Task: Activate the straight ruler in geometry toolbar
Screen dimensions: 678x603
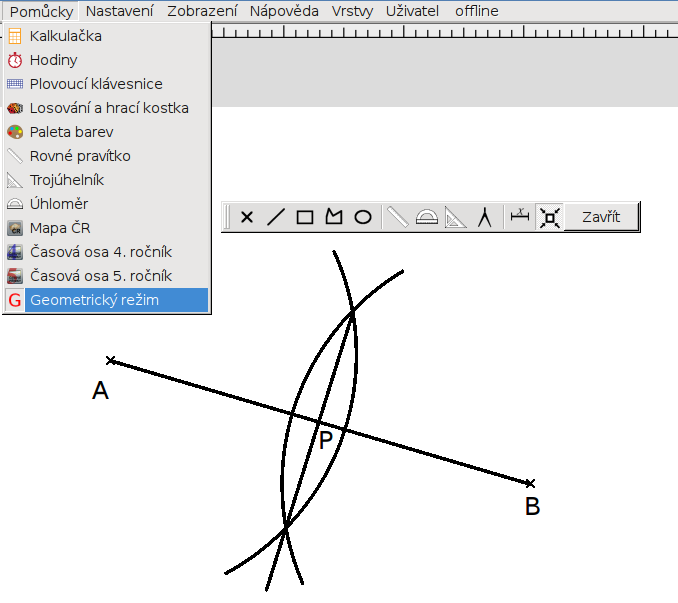Action: 398,217
